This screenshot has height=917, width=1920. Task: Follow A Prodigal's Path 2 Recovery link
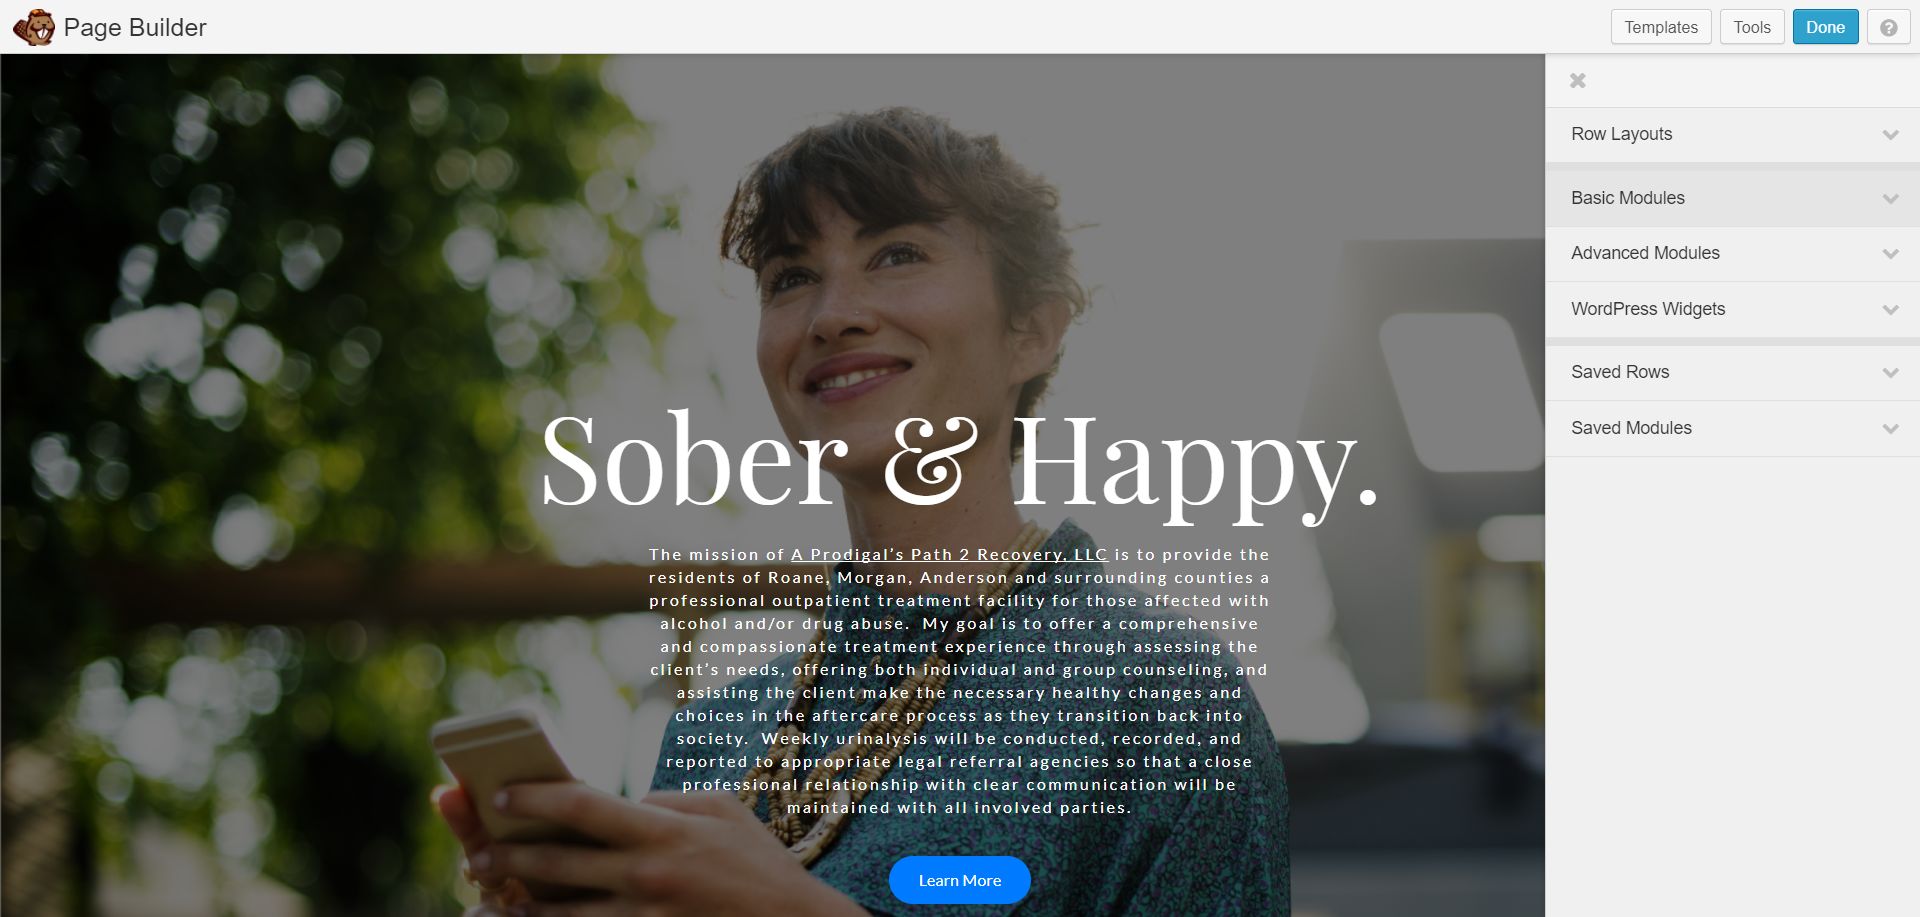click(x=949, y=554)
